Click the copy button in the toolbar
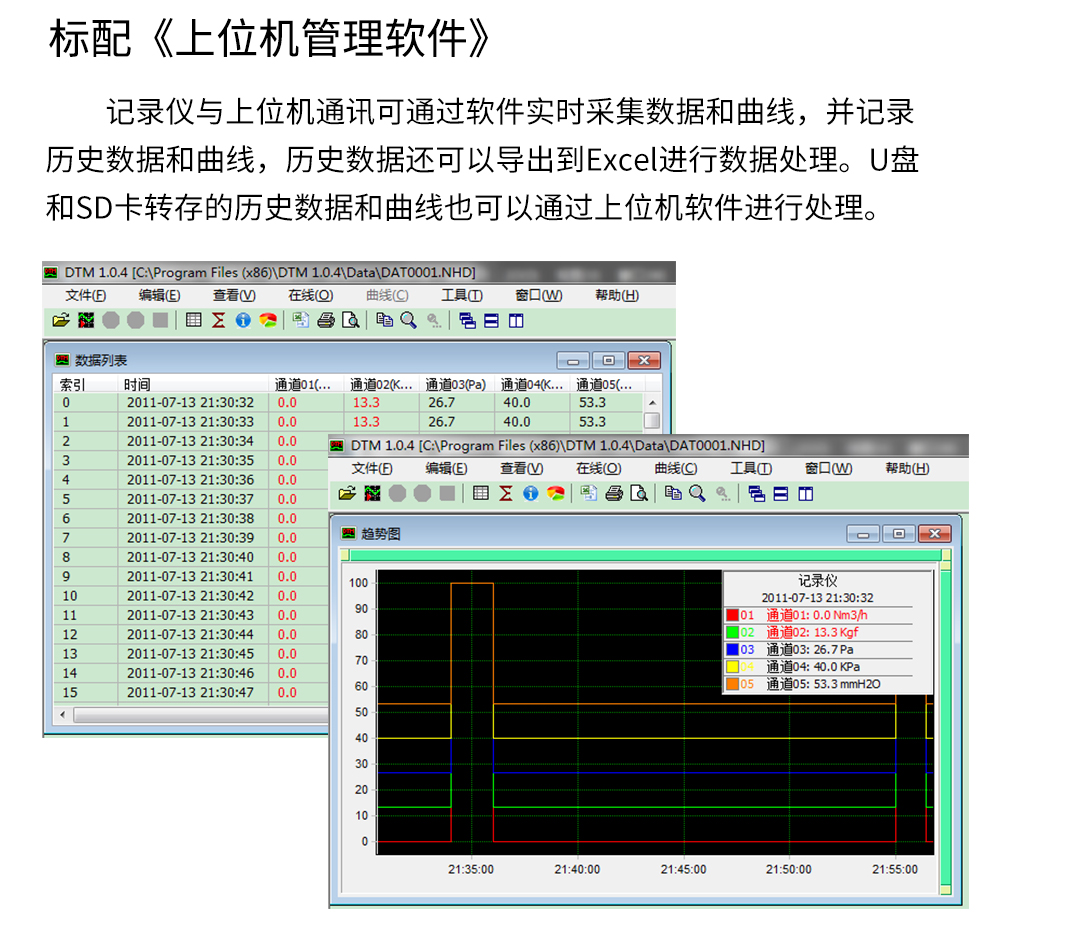1080x925 pixels. coord(673,493)
